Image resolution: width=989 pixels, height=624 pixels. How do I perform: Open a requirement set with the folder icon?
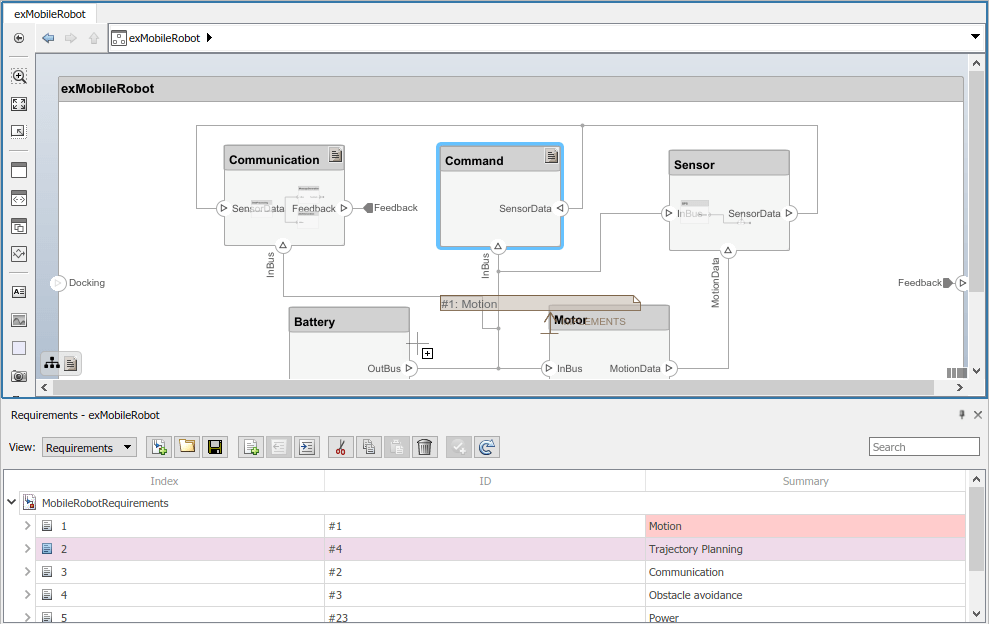(187, 447)
